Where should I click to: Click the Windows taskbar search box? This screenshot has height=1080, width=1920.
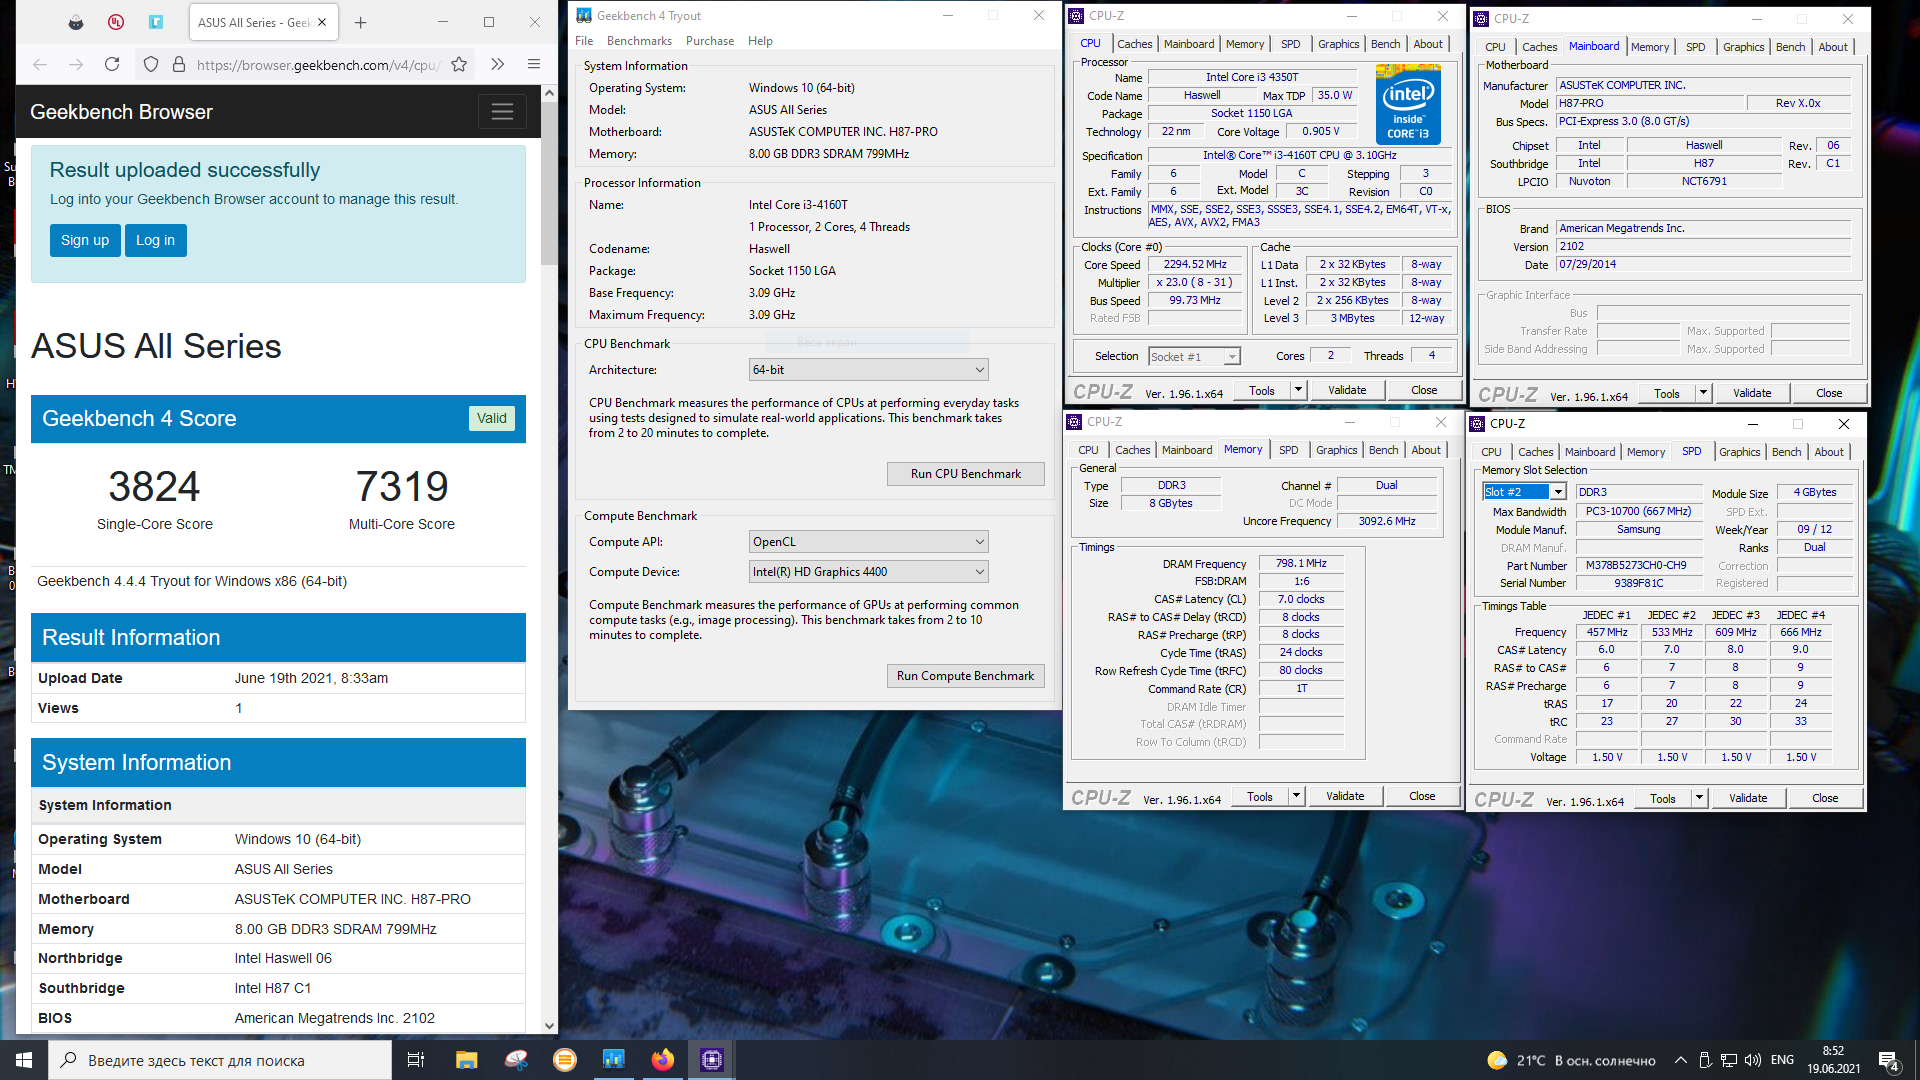click(x=220, y=1060)
